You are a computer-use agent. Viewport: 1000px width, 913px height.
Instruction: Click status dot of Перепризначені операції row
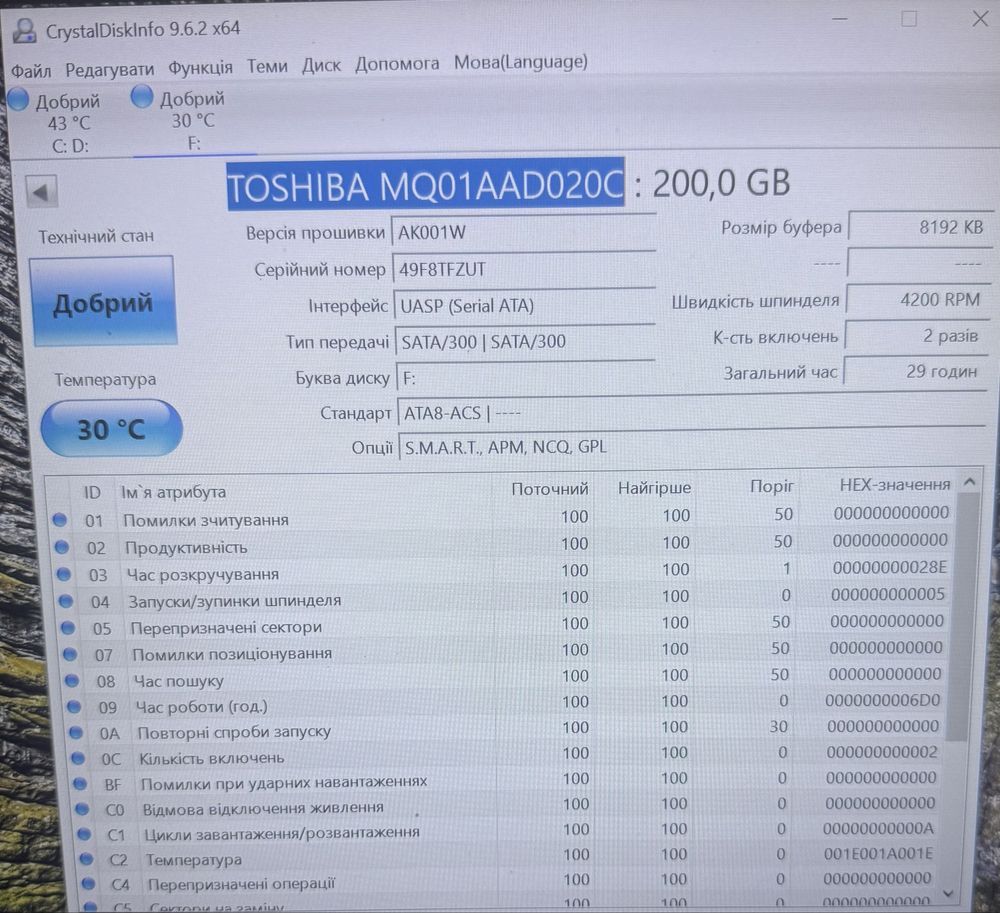pyautogui.click(x=89, y=884)
